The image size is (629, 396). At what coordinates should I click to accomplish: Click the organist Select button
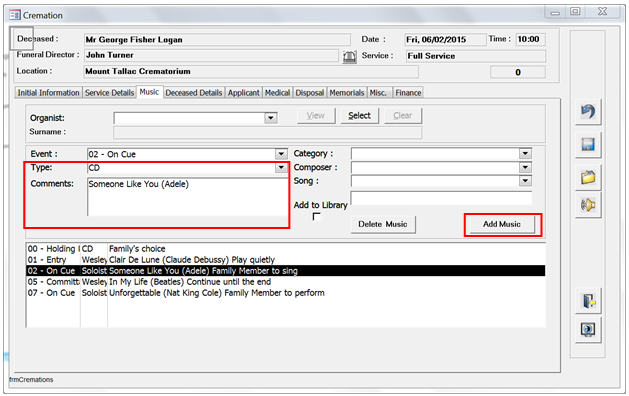tap(359, 116)
